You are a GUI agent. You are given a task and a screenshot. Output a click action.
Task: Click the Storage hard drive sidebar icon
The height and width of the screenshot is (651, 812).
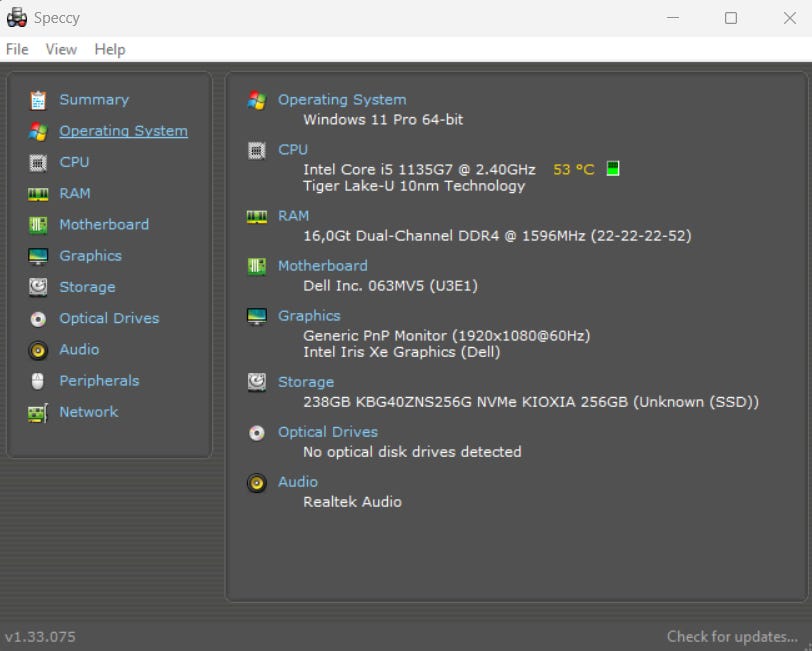point(38,287)
